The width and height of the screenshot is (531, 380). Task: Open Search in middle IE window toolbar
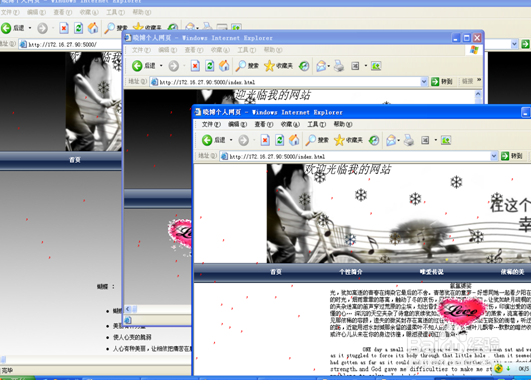[x=247, y=65]
